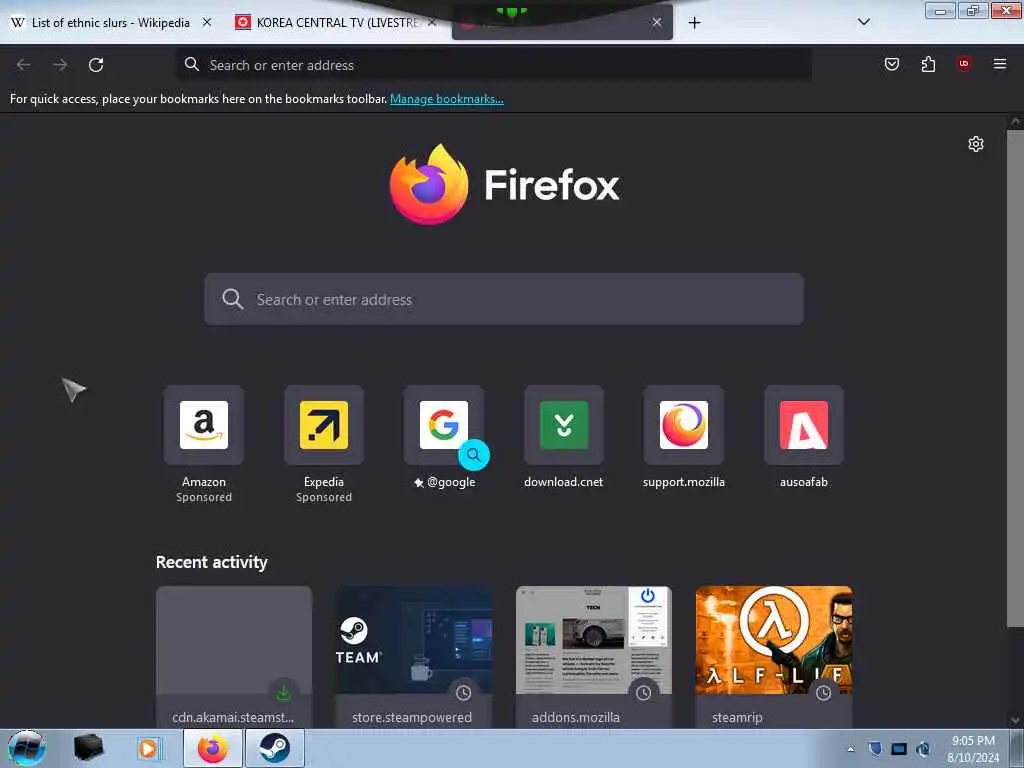Switch to List of ethnic slurs Wikipedia tab
This screenshot has height=768, width=1024.
click(x=111, y=23)
